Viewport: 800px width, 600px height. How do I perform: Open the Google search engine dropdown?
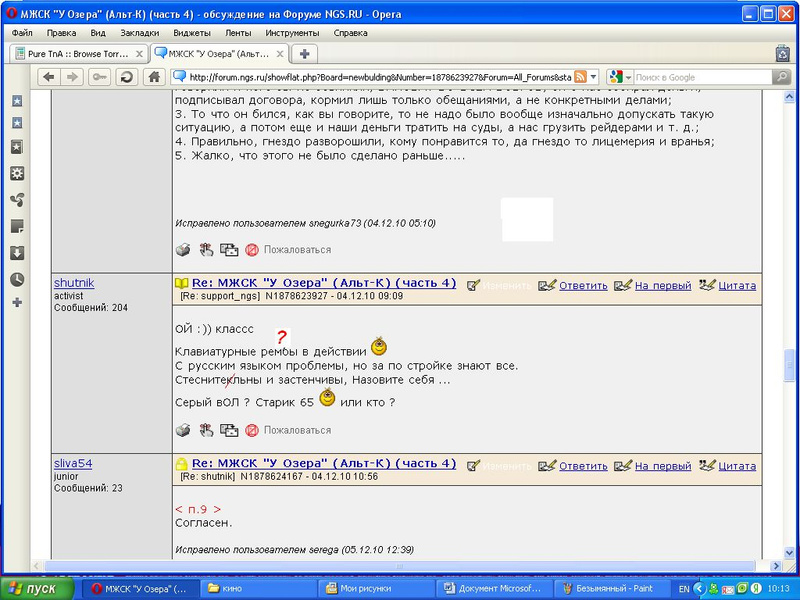[x=623, y=77]
